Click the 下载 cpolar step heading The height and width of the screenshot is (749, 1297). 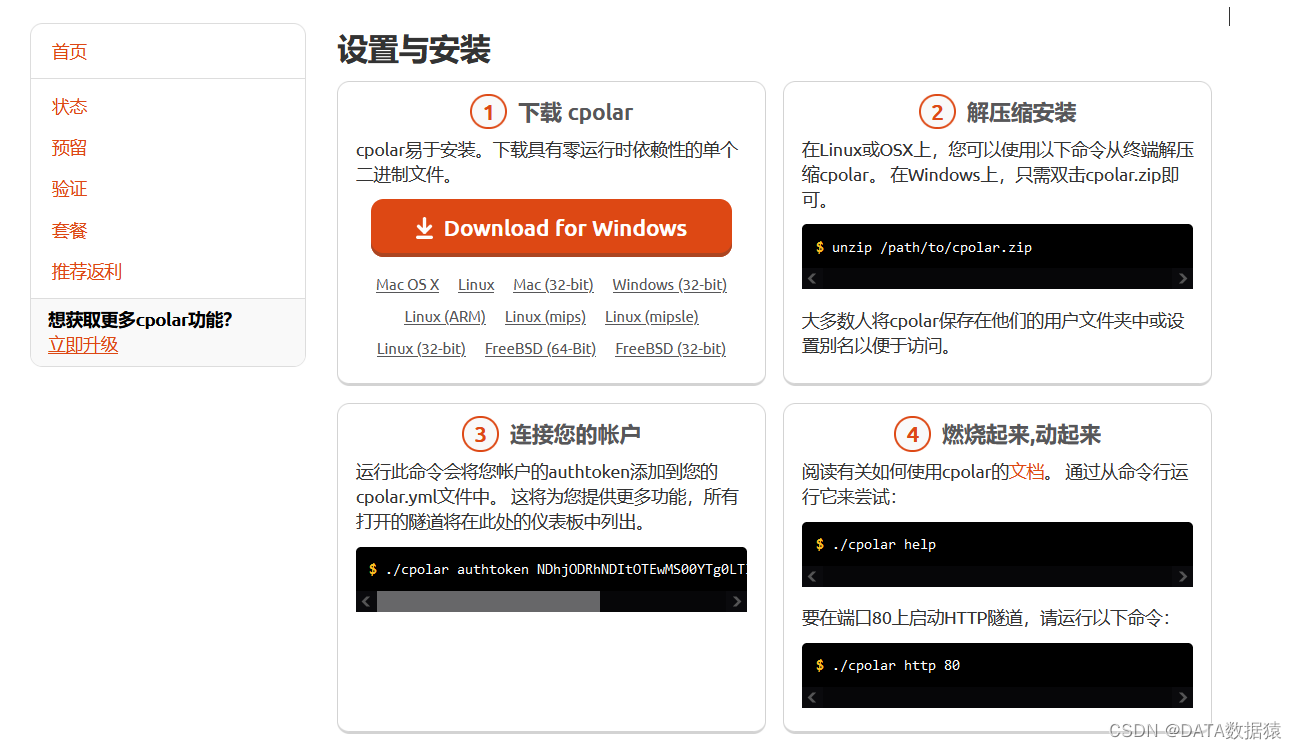(575, 113)
